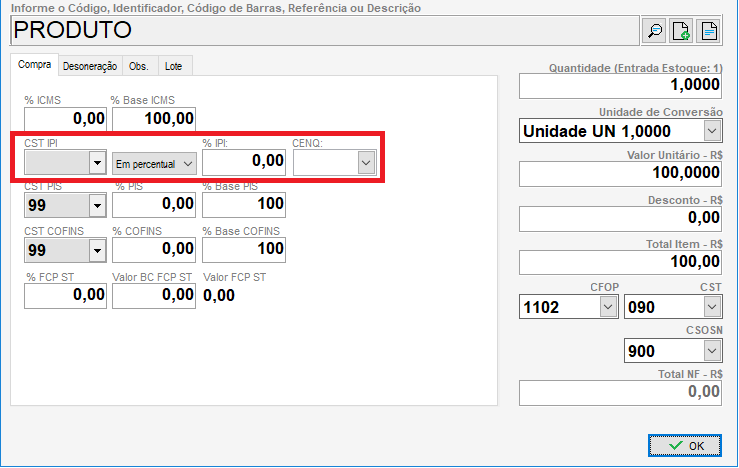Expand the CSOSN 900 dropdown
Screen dimensions: 739x468
point(711,351)
